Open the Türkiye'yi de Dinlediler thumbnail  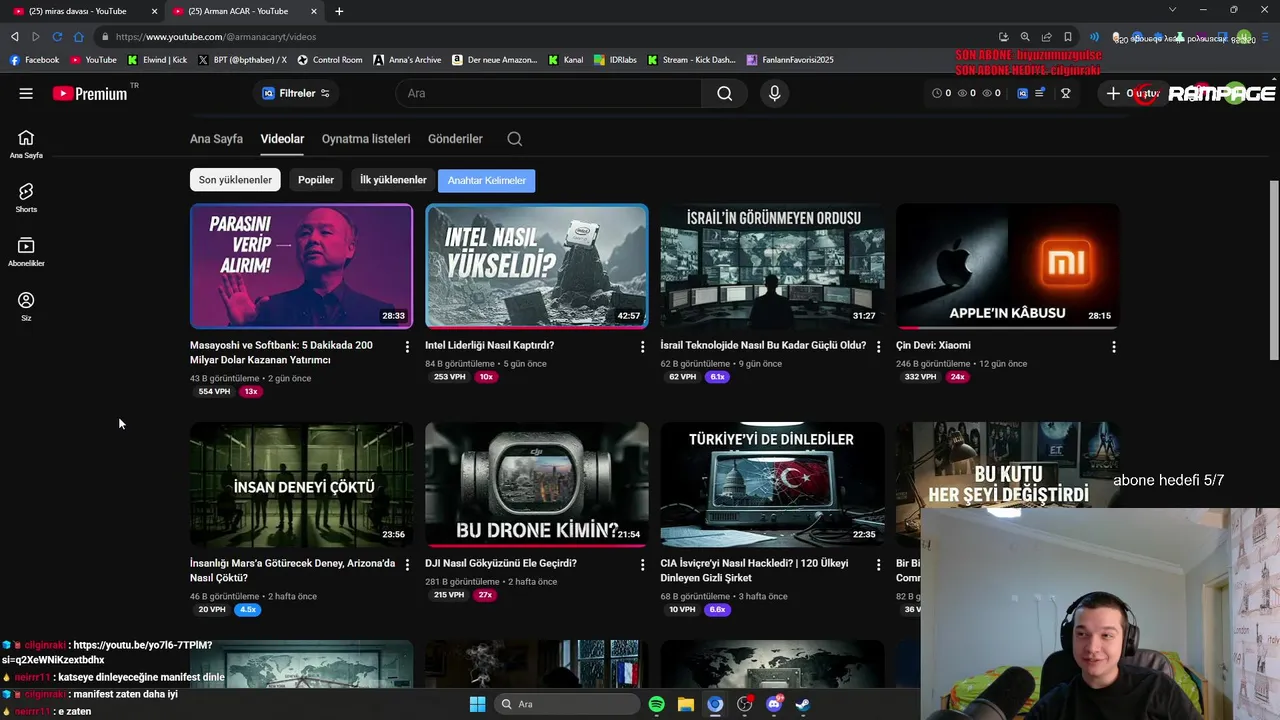(x=772, y=484)
